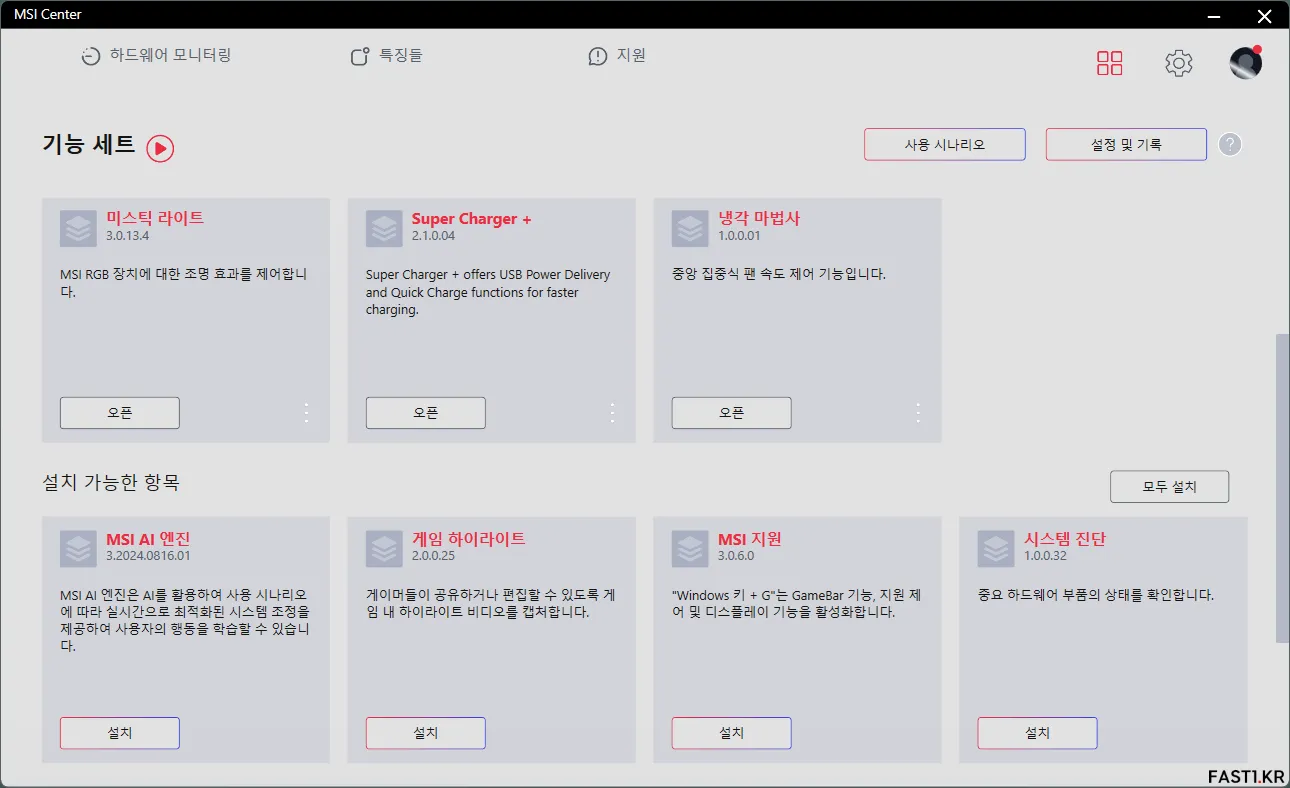Click the 냉각 마법사 layers icon
This screenshot has width=1290, height=788.
690,229
